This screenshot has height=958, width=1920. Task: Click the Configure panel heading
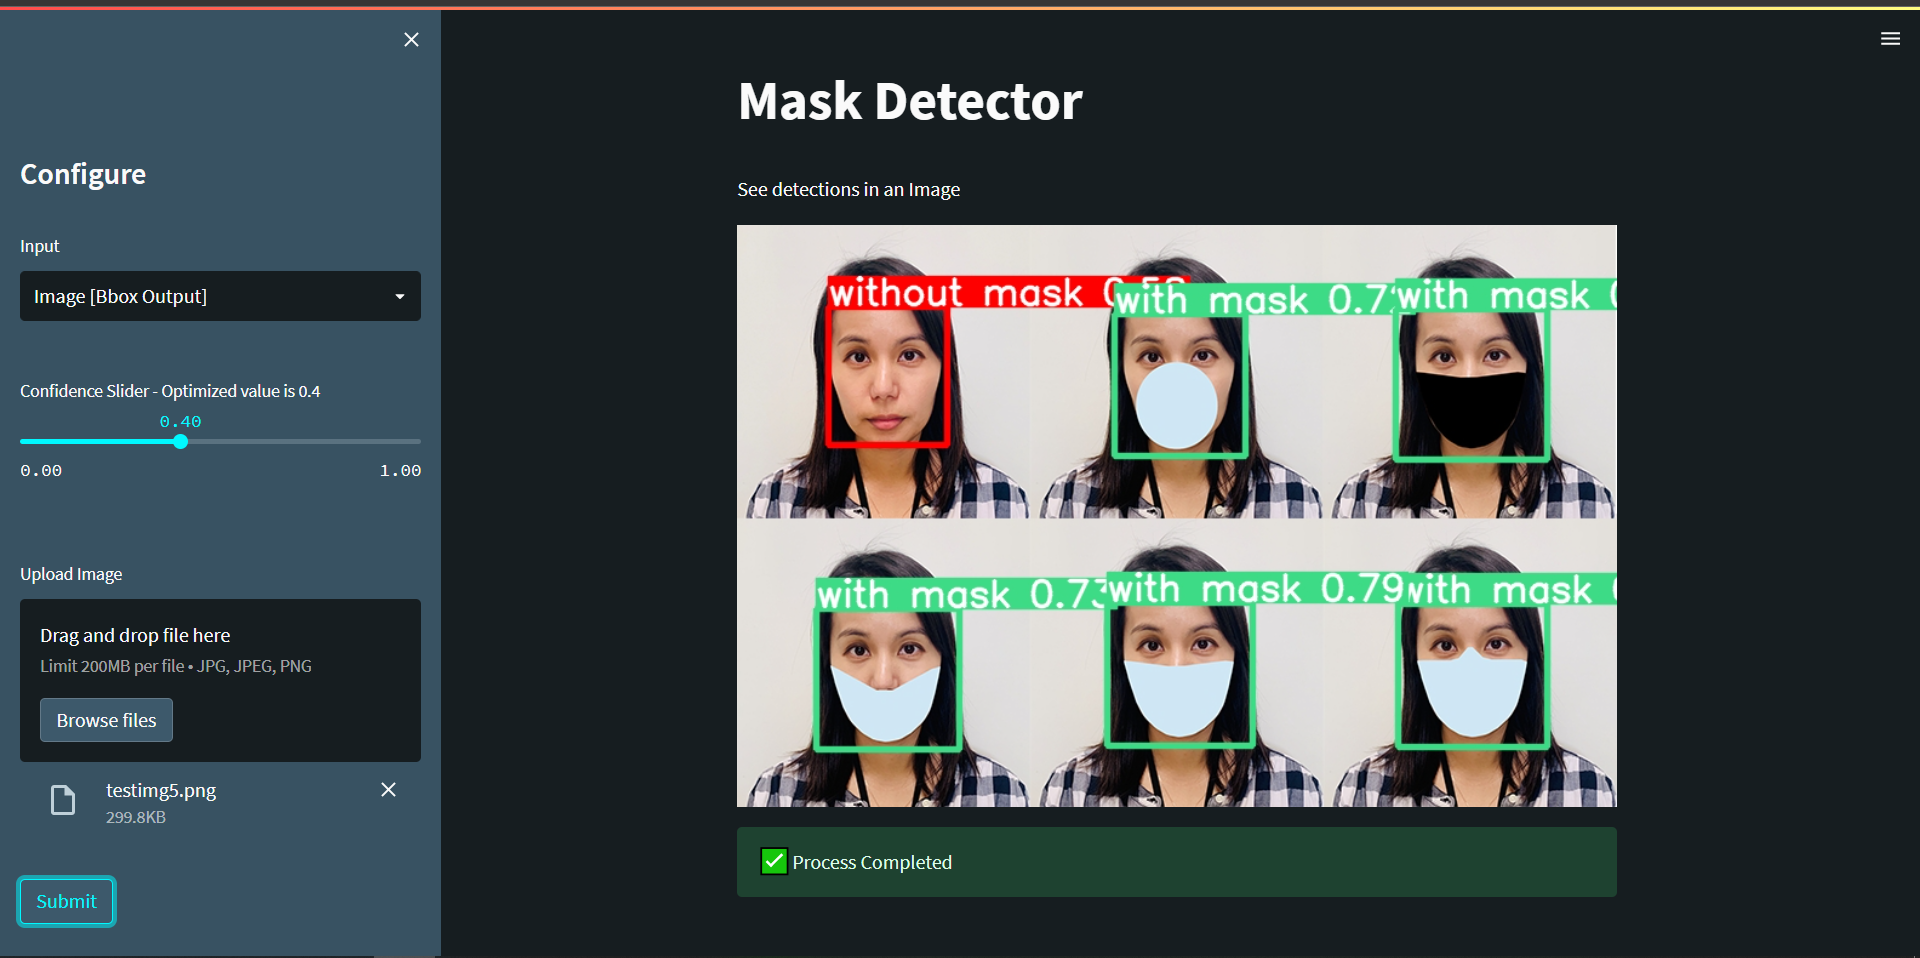(82, 173)
